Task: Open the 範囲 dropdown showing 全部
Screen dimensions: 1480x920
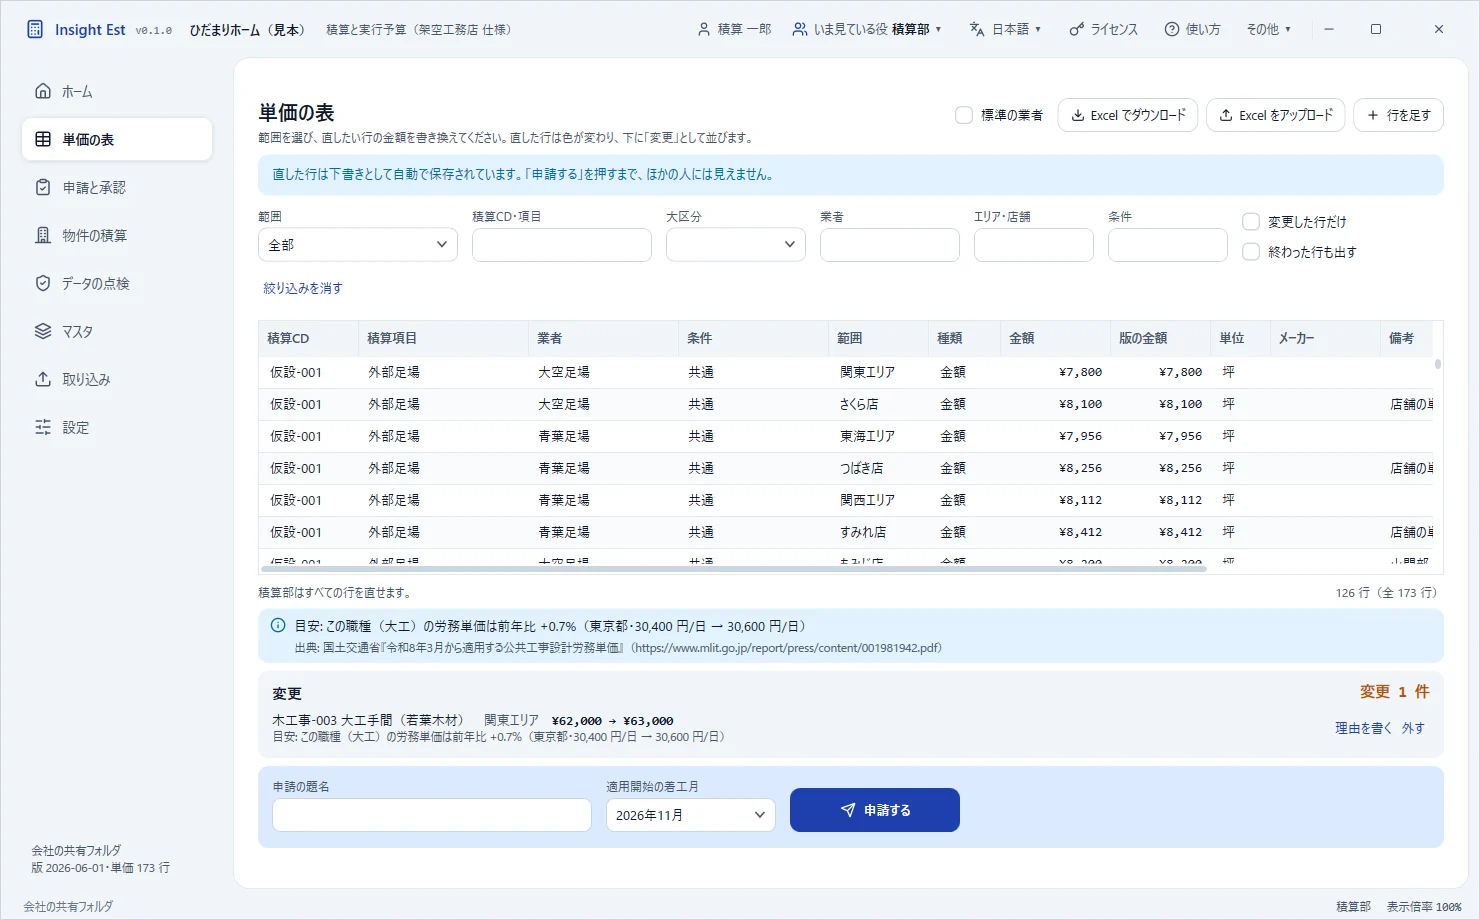Action: [x=358, y=245]
